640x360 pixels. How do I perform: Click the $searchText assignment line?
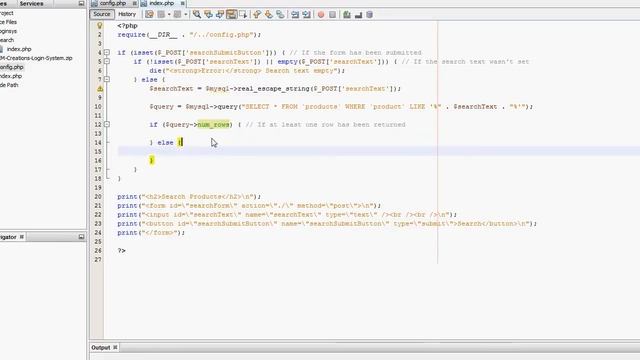[x=275, y=89]
